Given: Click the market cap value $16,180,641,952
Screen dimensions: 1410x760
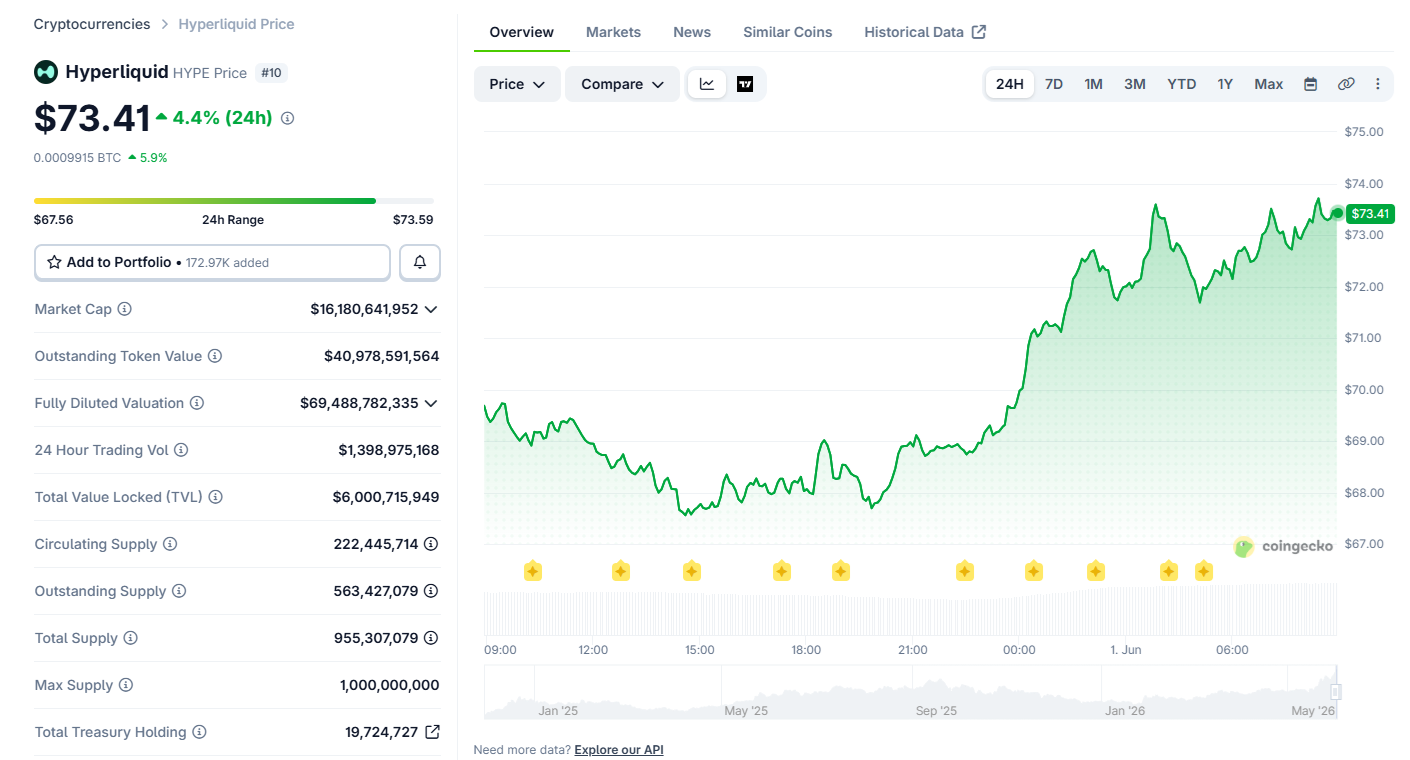Looking at the screenshot, I should (x=364, y=309).
